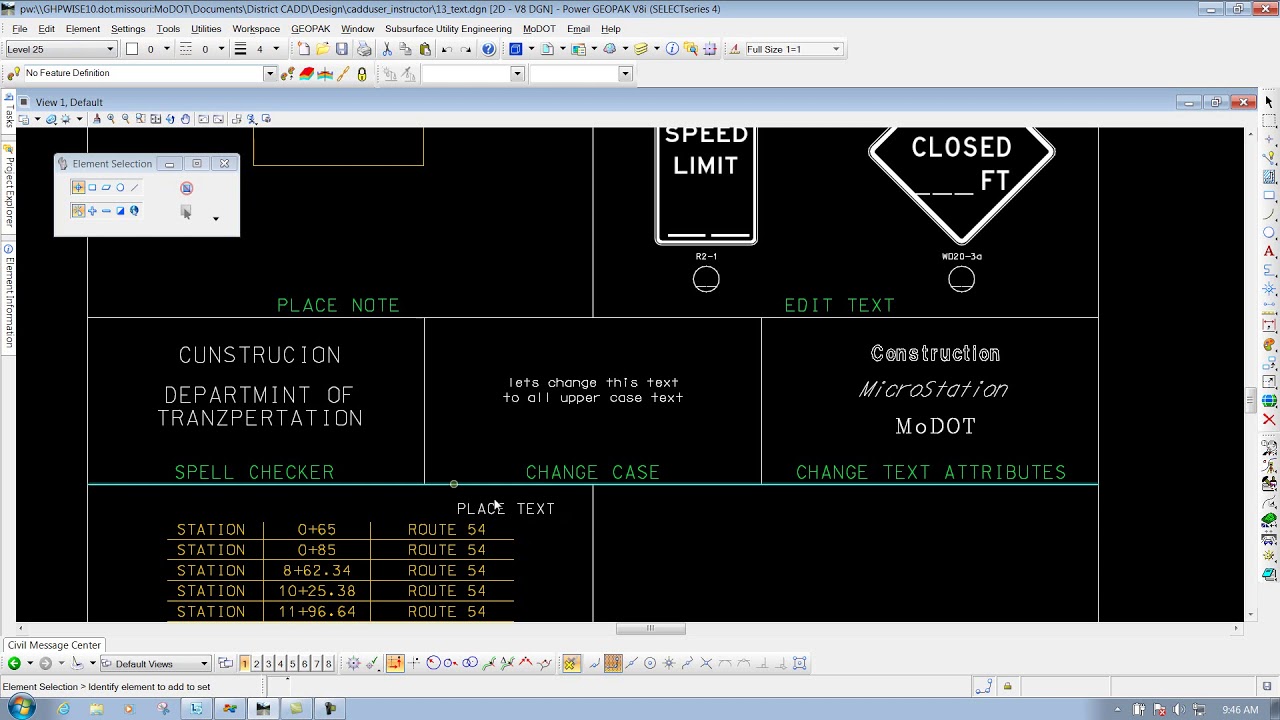The image size is (1280, 720).
Task: Toggle Disable Handles in Element Selection
Action: pos(186,187)
